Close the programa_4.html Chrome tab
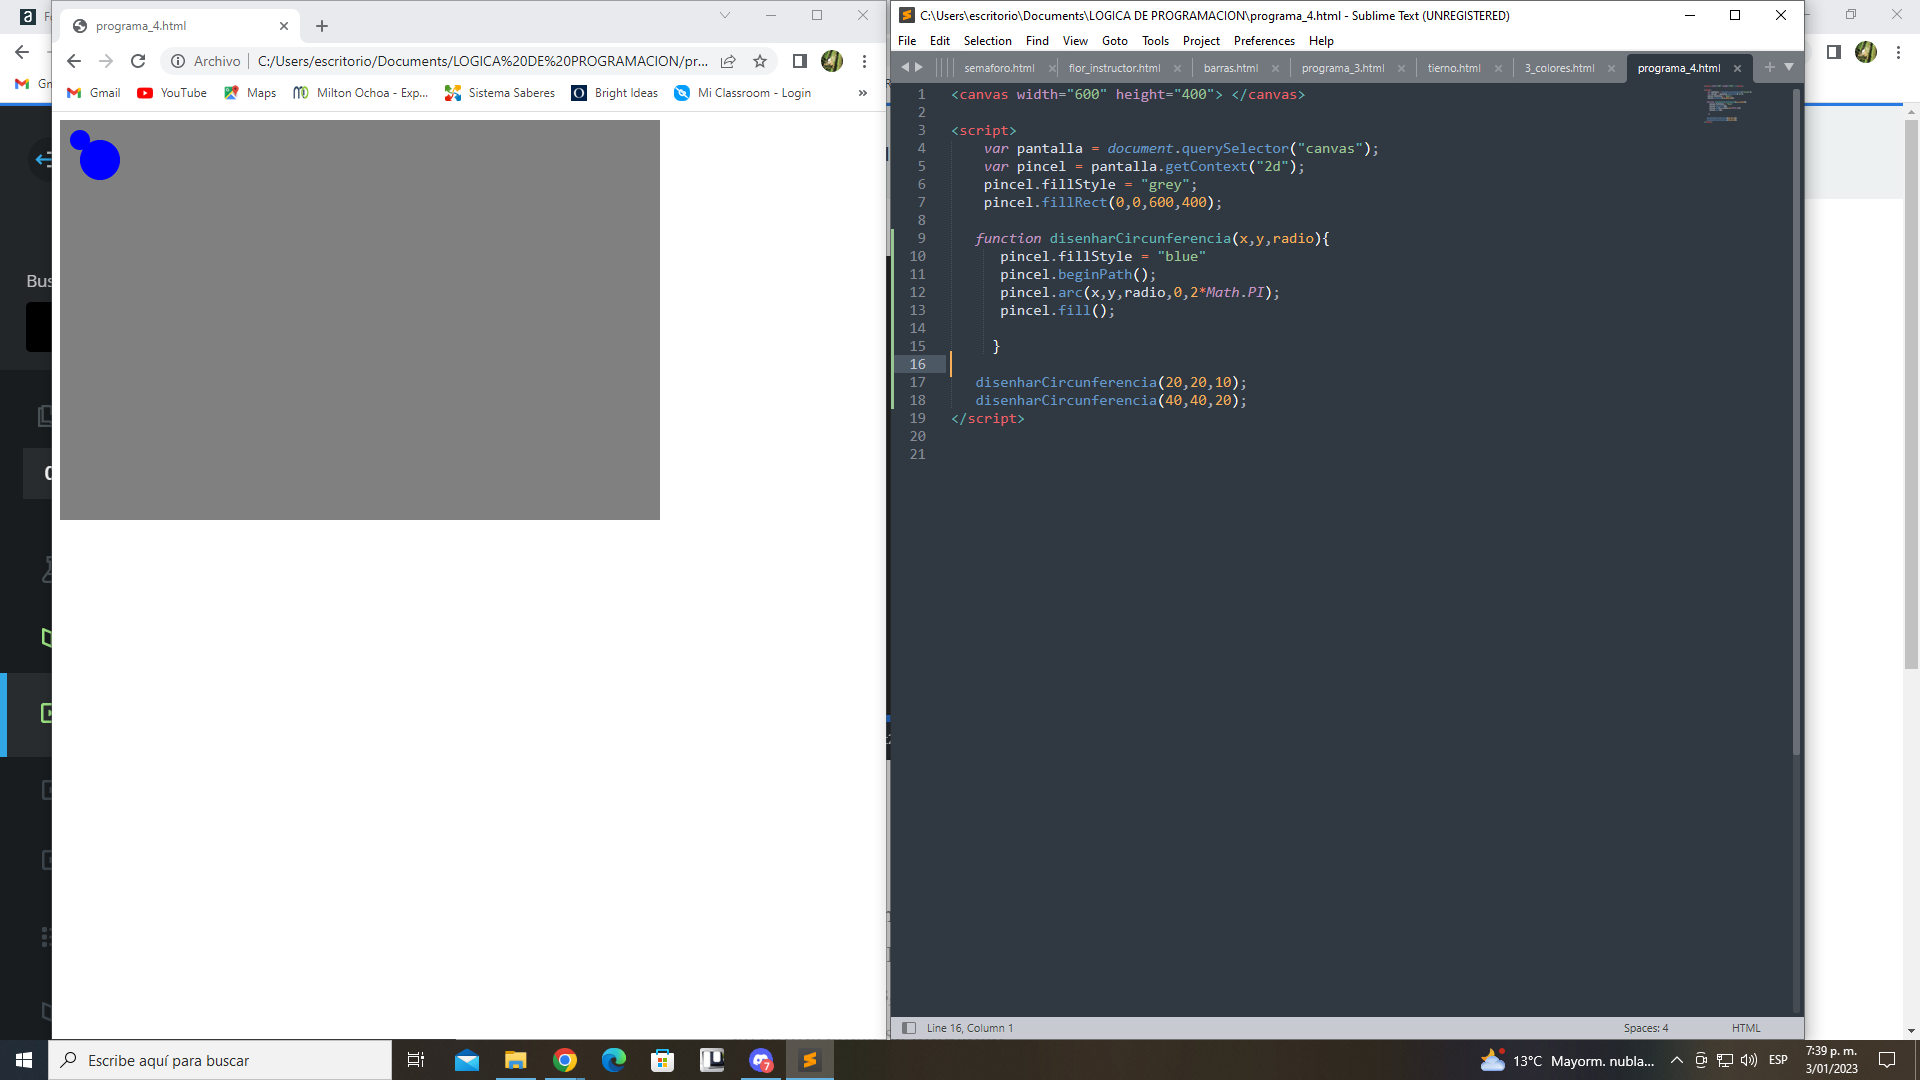This screenshot has height=1080, width=1920. (x=284, y=26)
